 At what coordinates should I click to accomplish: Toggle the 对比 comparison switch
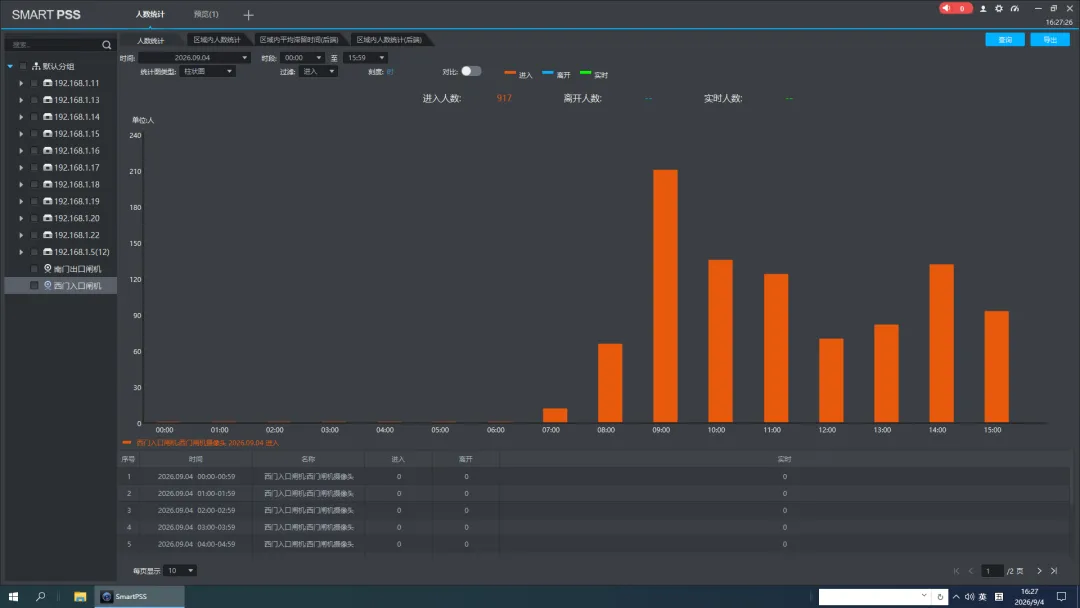click(x=471, y=71)
